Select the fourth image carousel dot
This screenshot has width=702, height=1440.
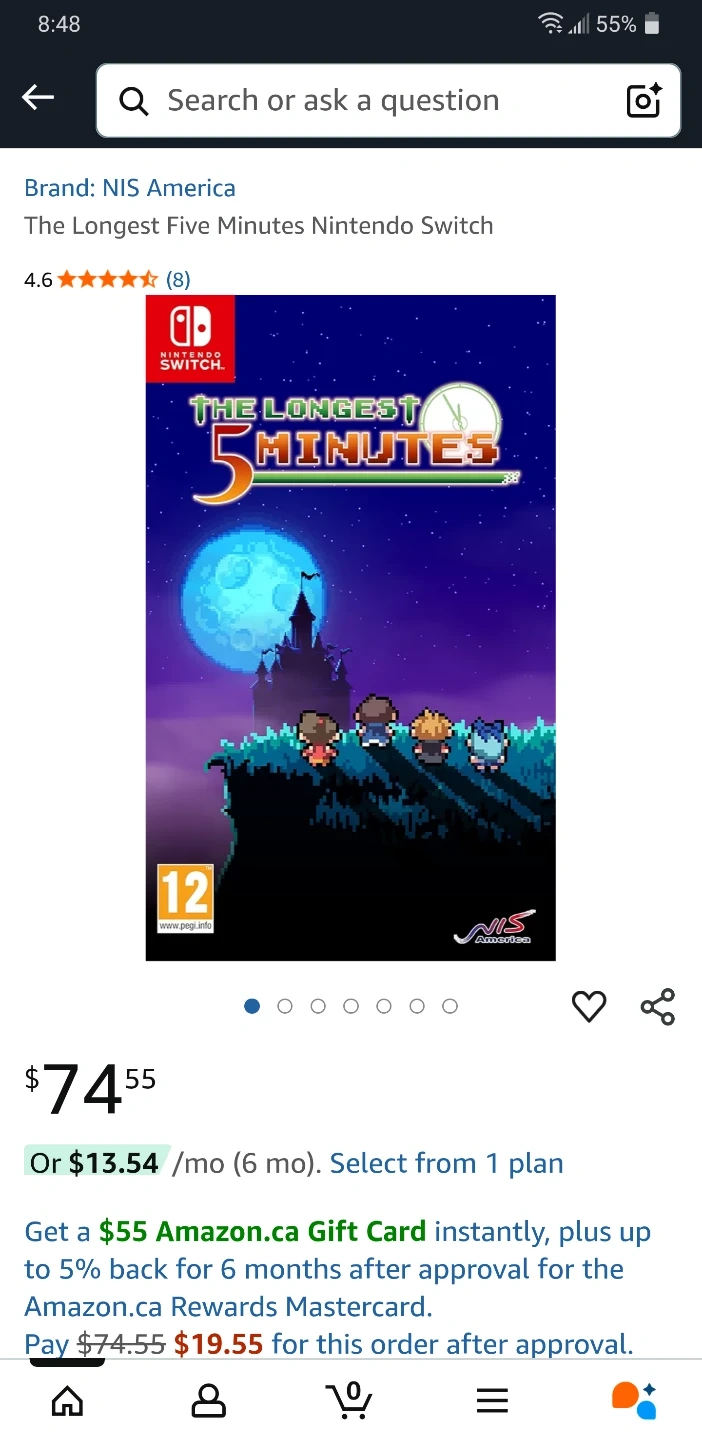click(351, 1006)
